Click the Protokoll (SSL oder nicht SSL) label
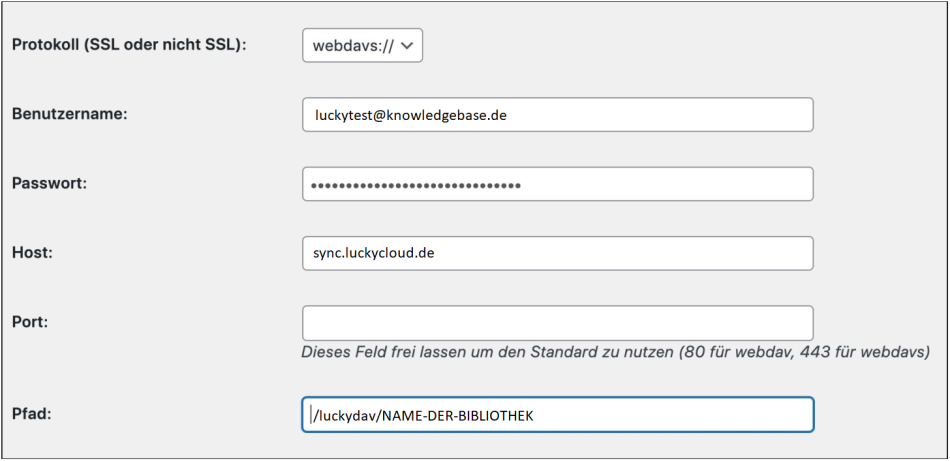 pos(130,45)
